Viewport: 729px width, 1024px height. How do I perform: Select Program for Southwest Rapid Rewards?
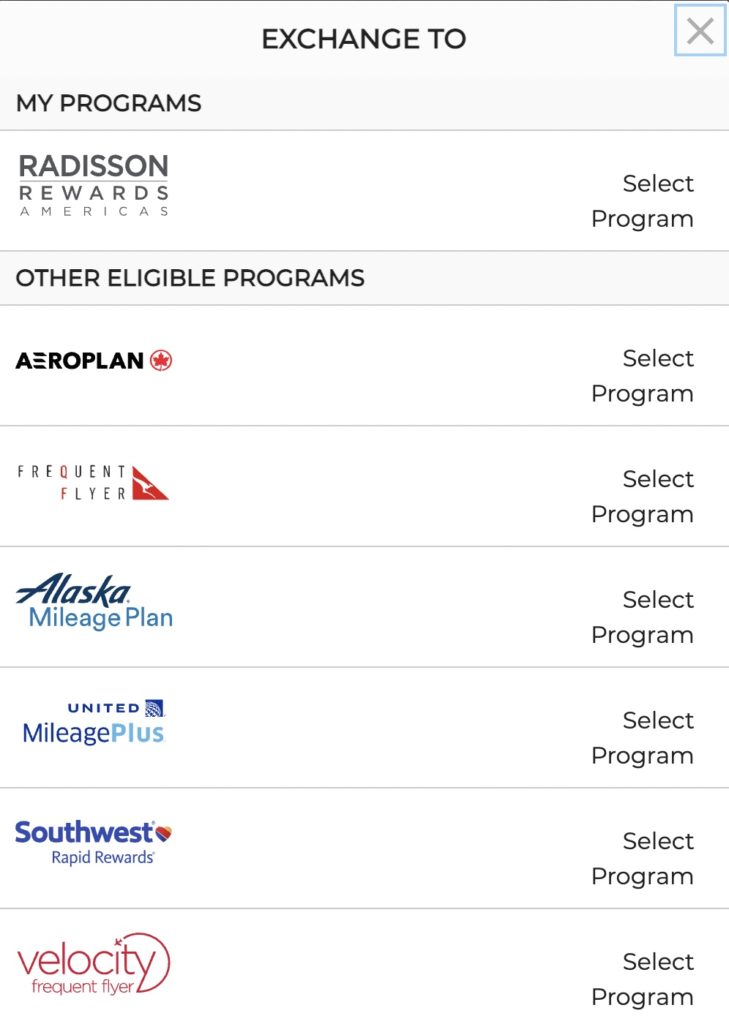coord(643,858)
